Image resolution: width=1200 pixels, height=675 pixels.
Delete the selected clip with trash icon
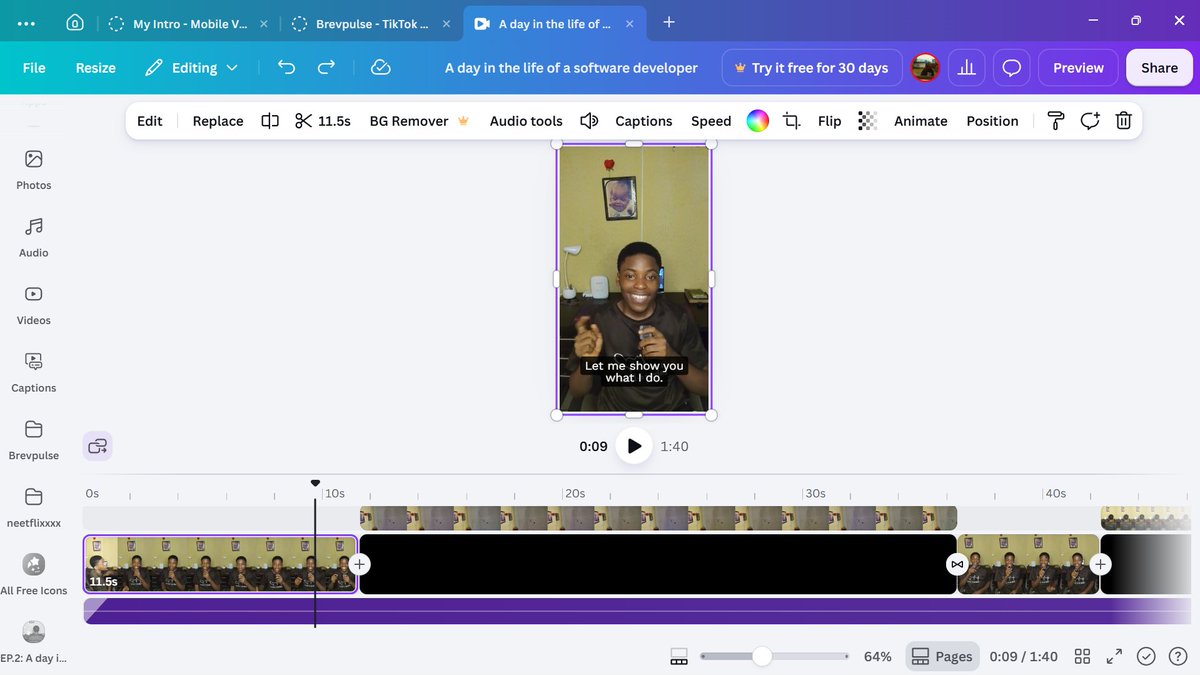click(1123, 121)
